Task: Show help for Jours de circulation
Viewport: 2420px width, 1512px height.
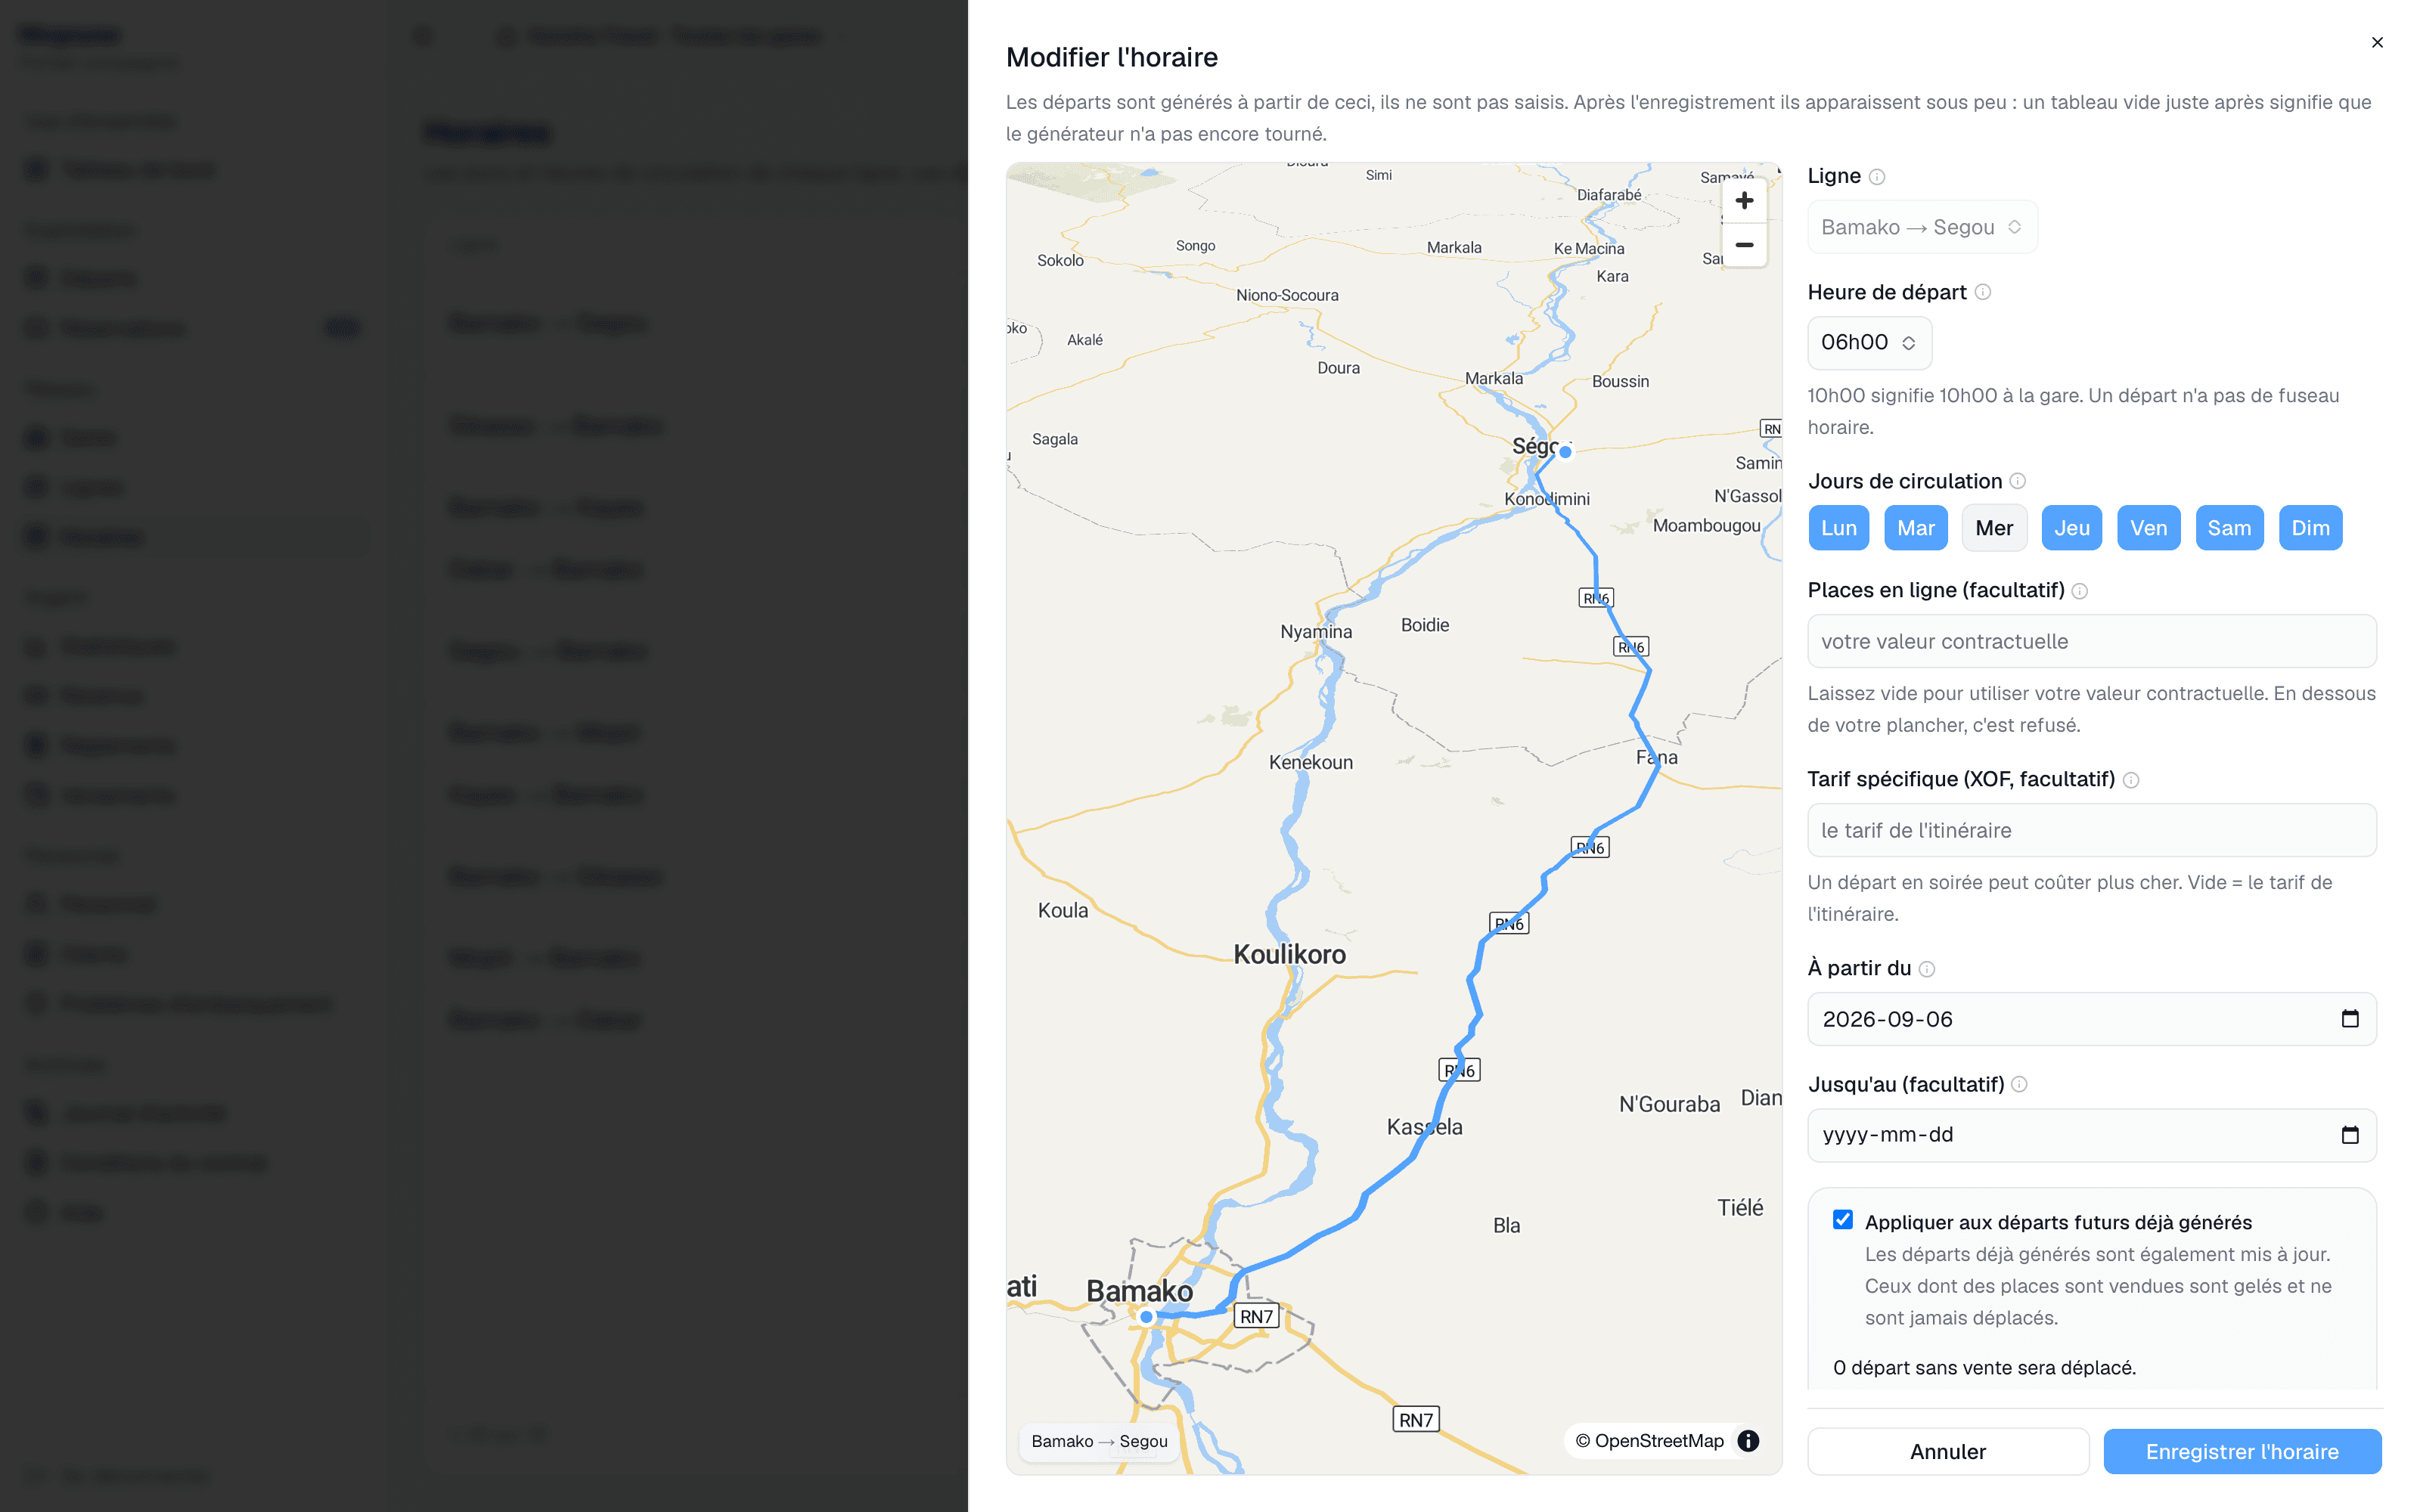Action: coord(2018,481)
